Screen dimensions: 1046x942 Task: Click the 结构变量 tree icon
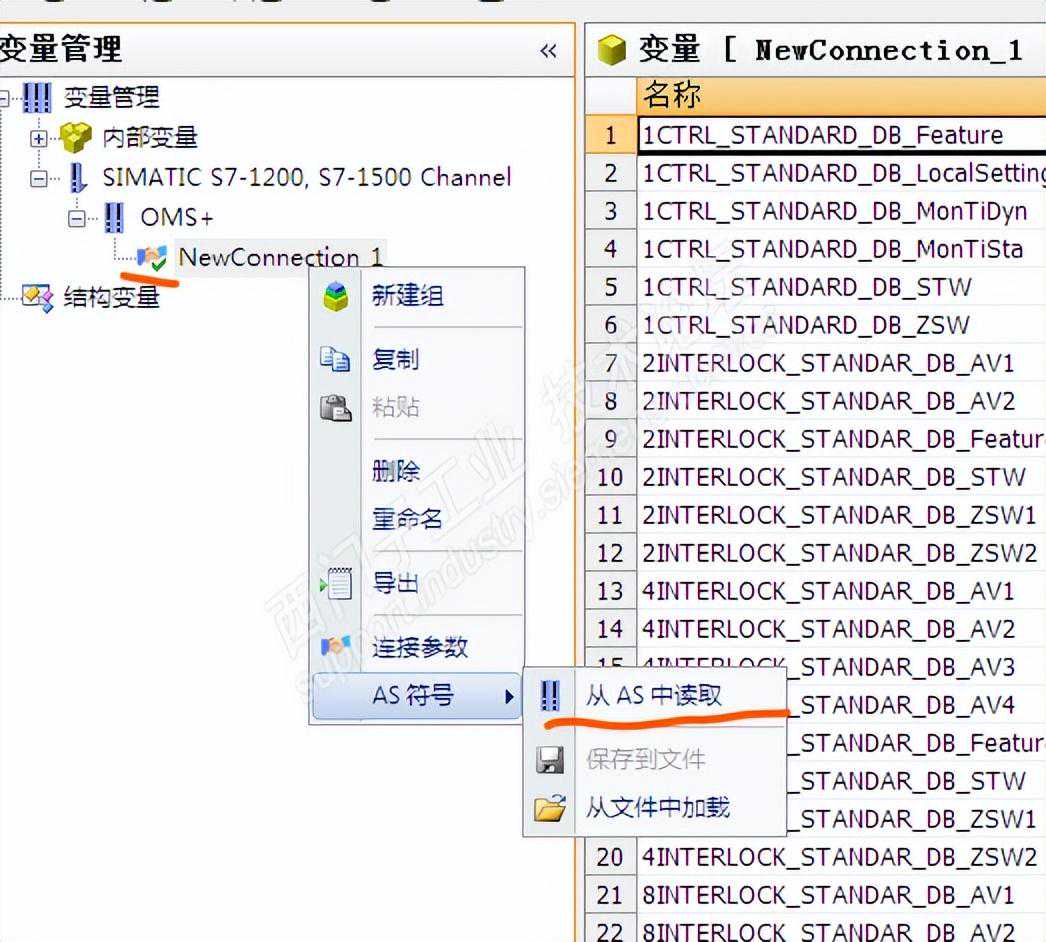37,297
